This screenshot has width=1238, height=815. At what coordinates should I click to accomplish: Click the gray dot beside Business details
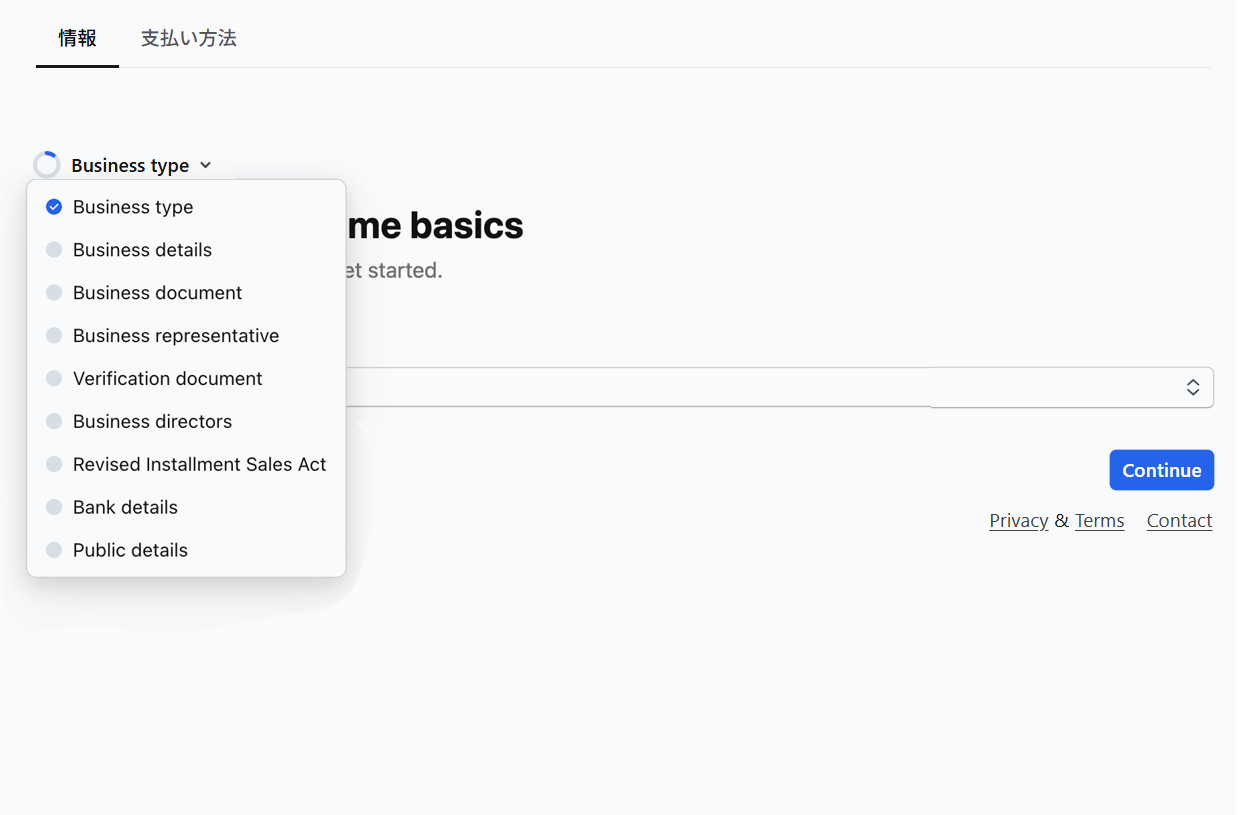(53, 249)
